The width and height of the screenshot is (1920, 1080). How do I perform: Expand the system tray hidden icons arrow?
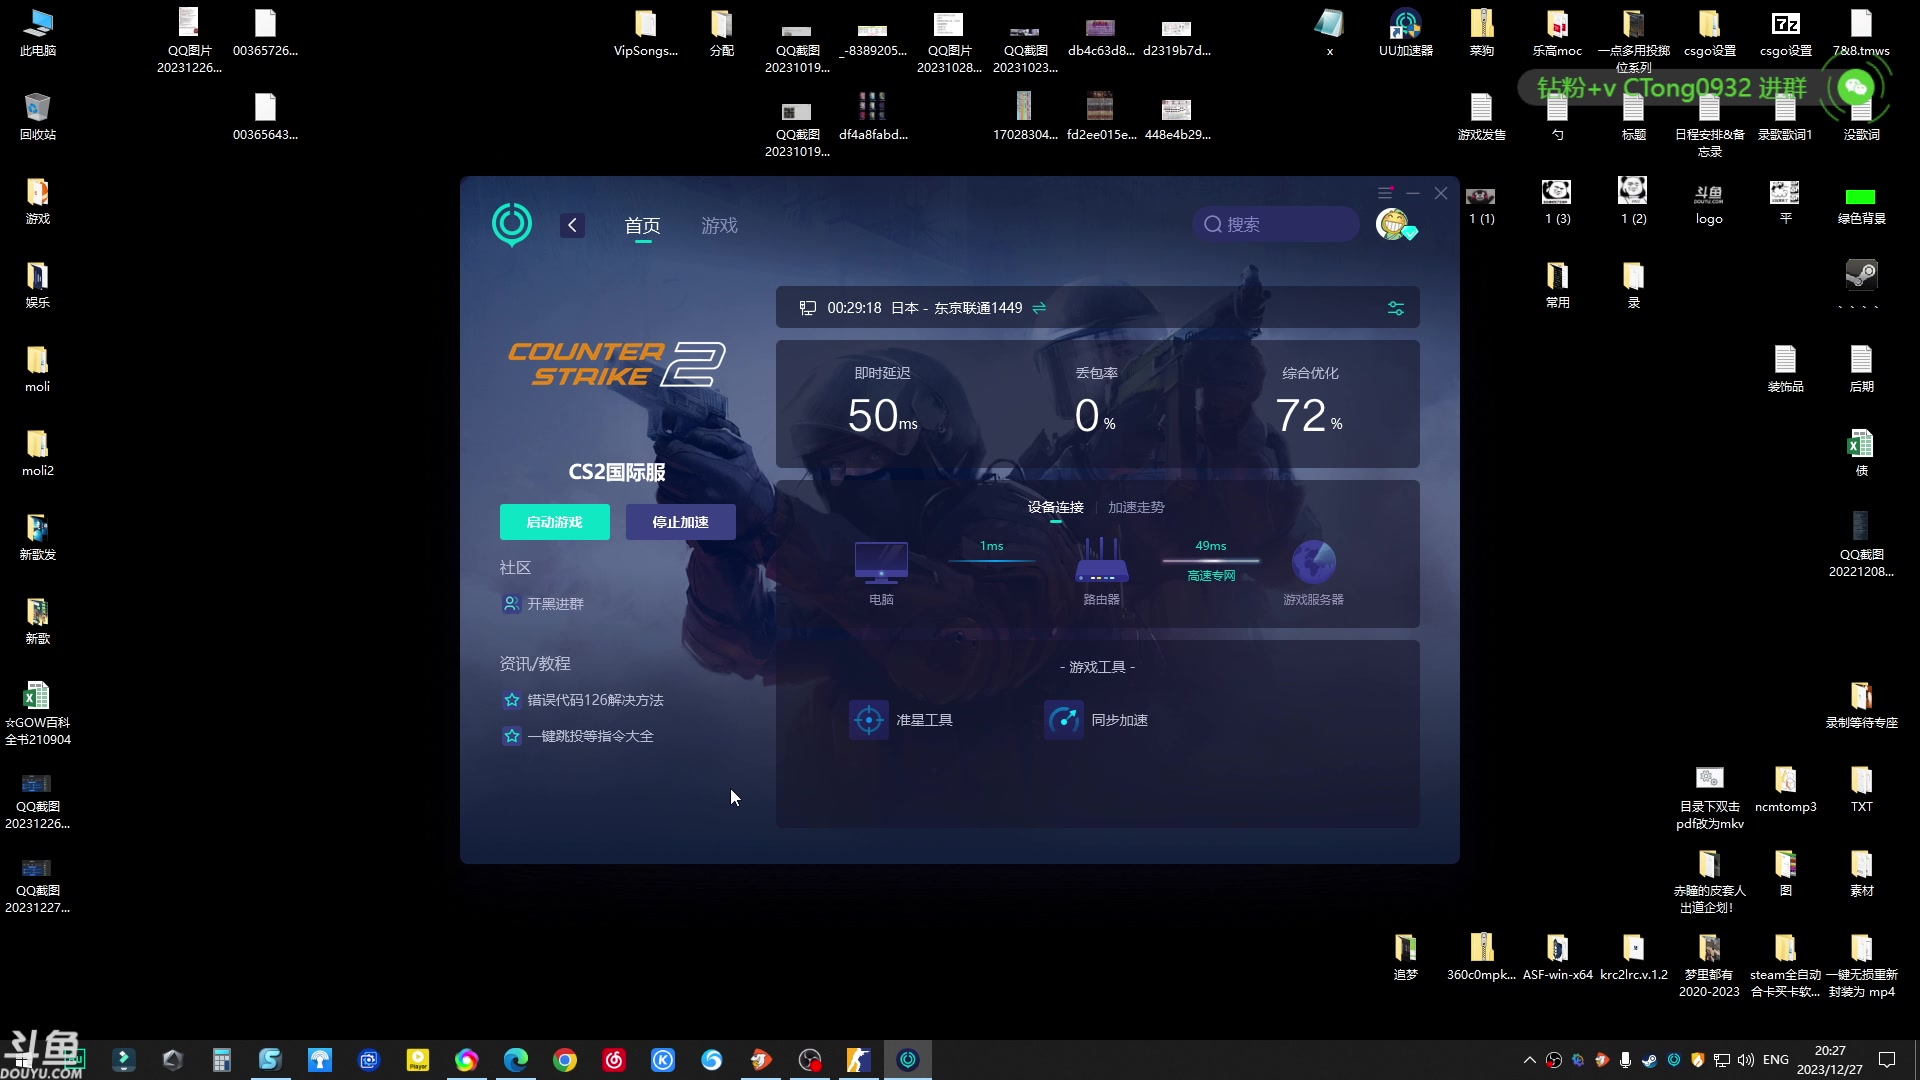(x=1529, y=1060)
